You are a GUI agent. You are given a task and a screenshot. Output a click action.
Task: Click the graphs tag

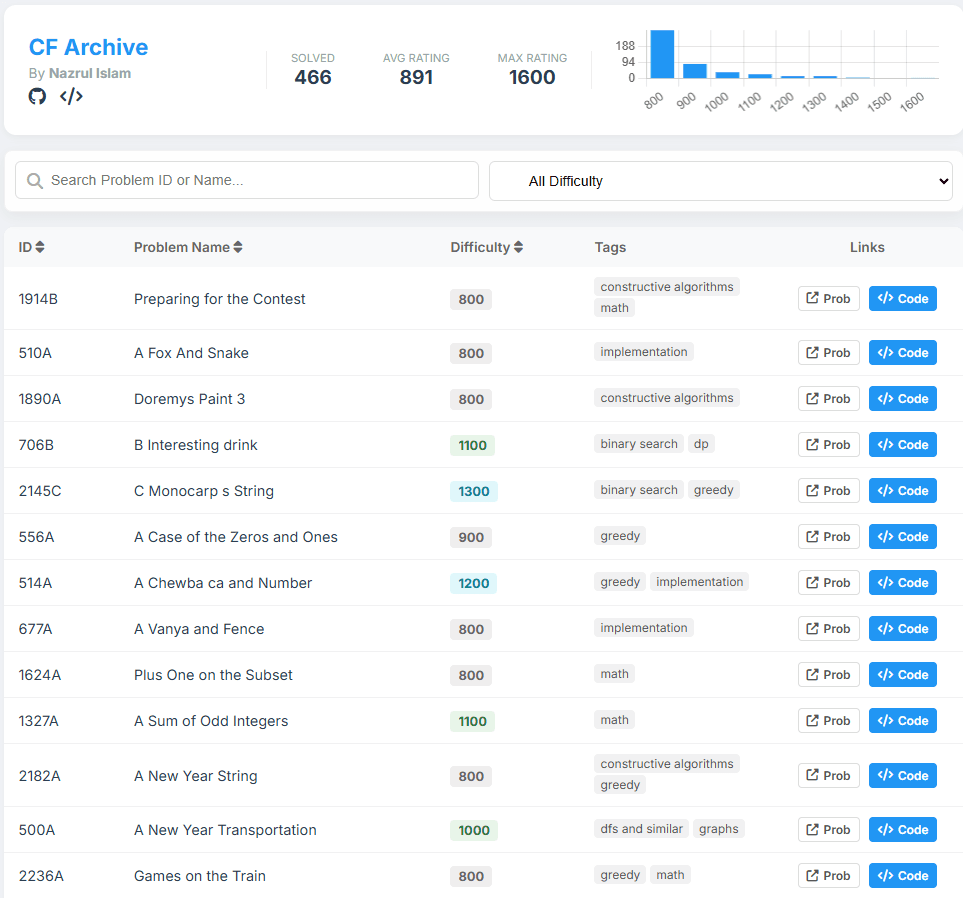[719, 829]
